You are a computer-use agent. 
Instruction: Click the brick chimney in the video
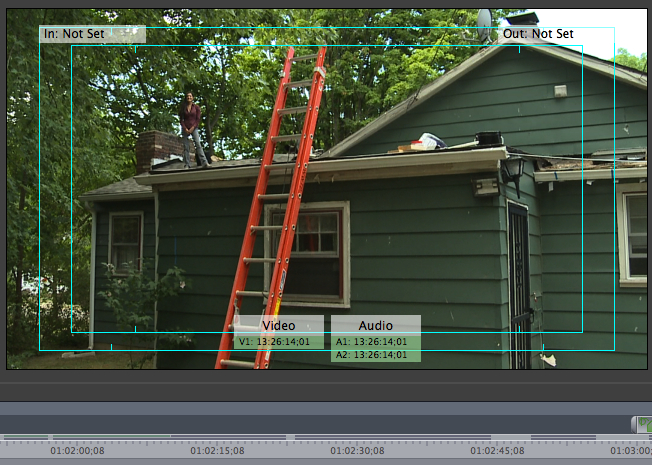coord(156,150)
